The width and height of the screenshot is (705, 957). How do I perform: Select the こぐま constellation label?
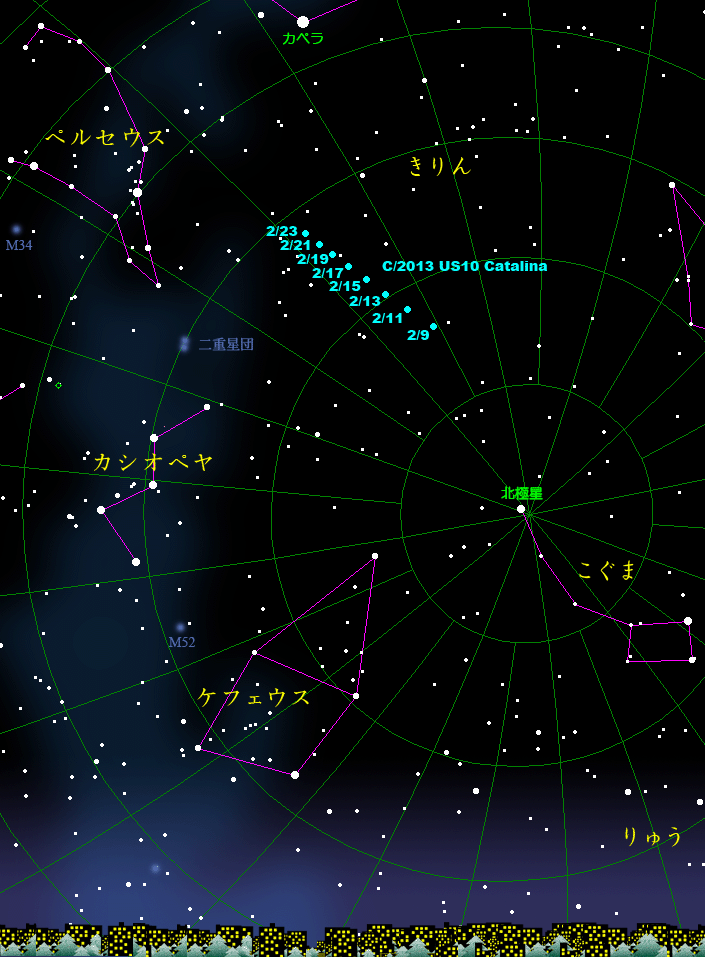606,570
